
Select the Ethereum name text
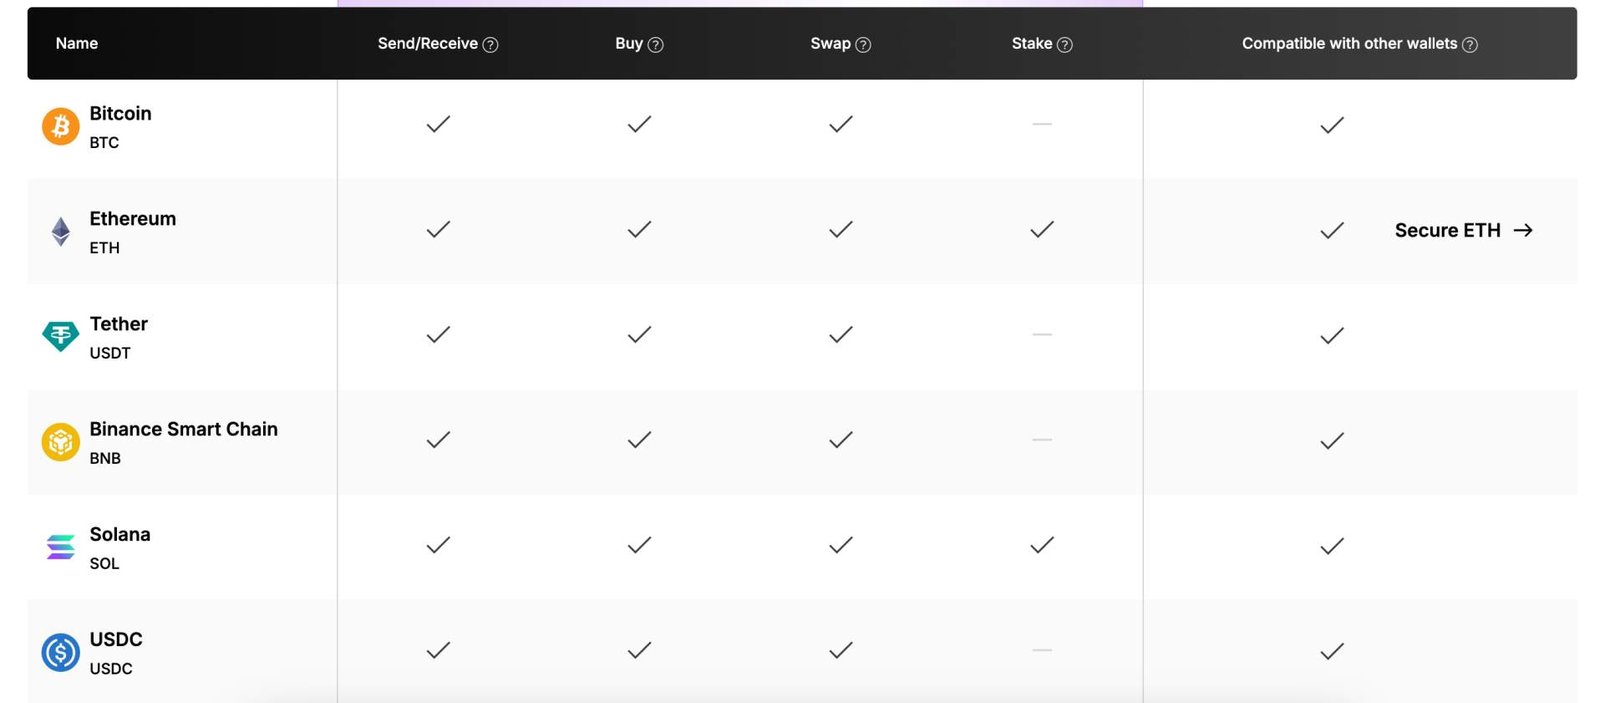133,218
